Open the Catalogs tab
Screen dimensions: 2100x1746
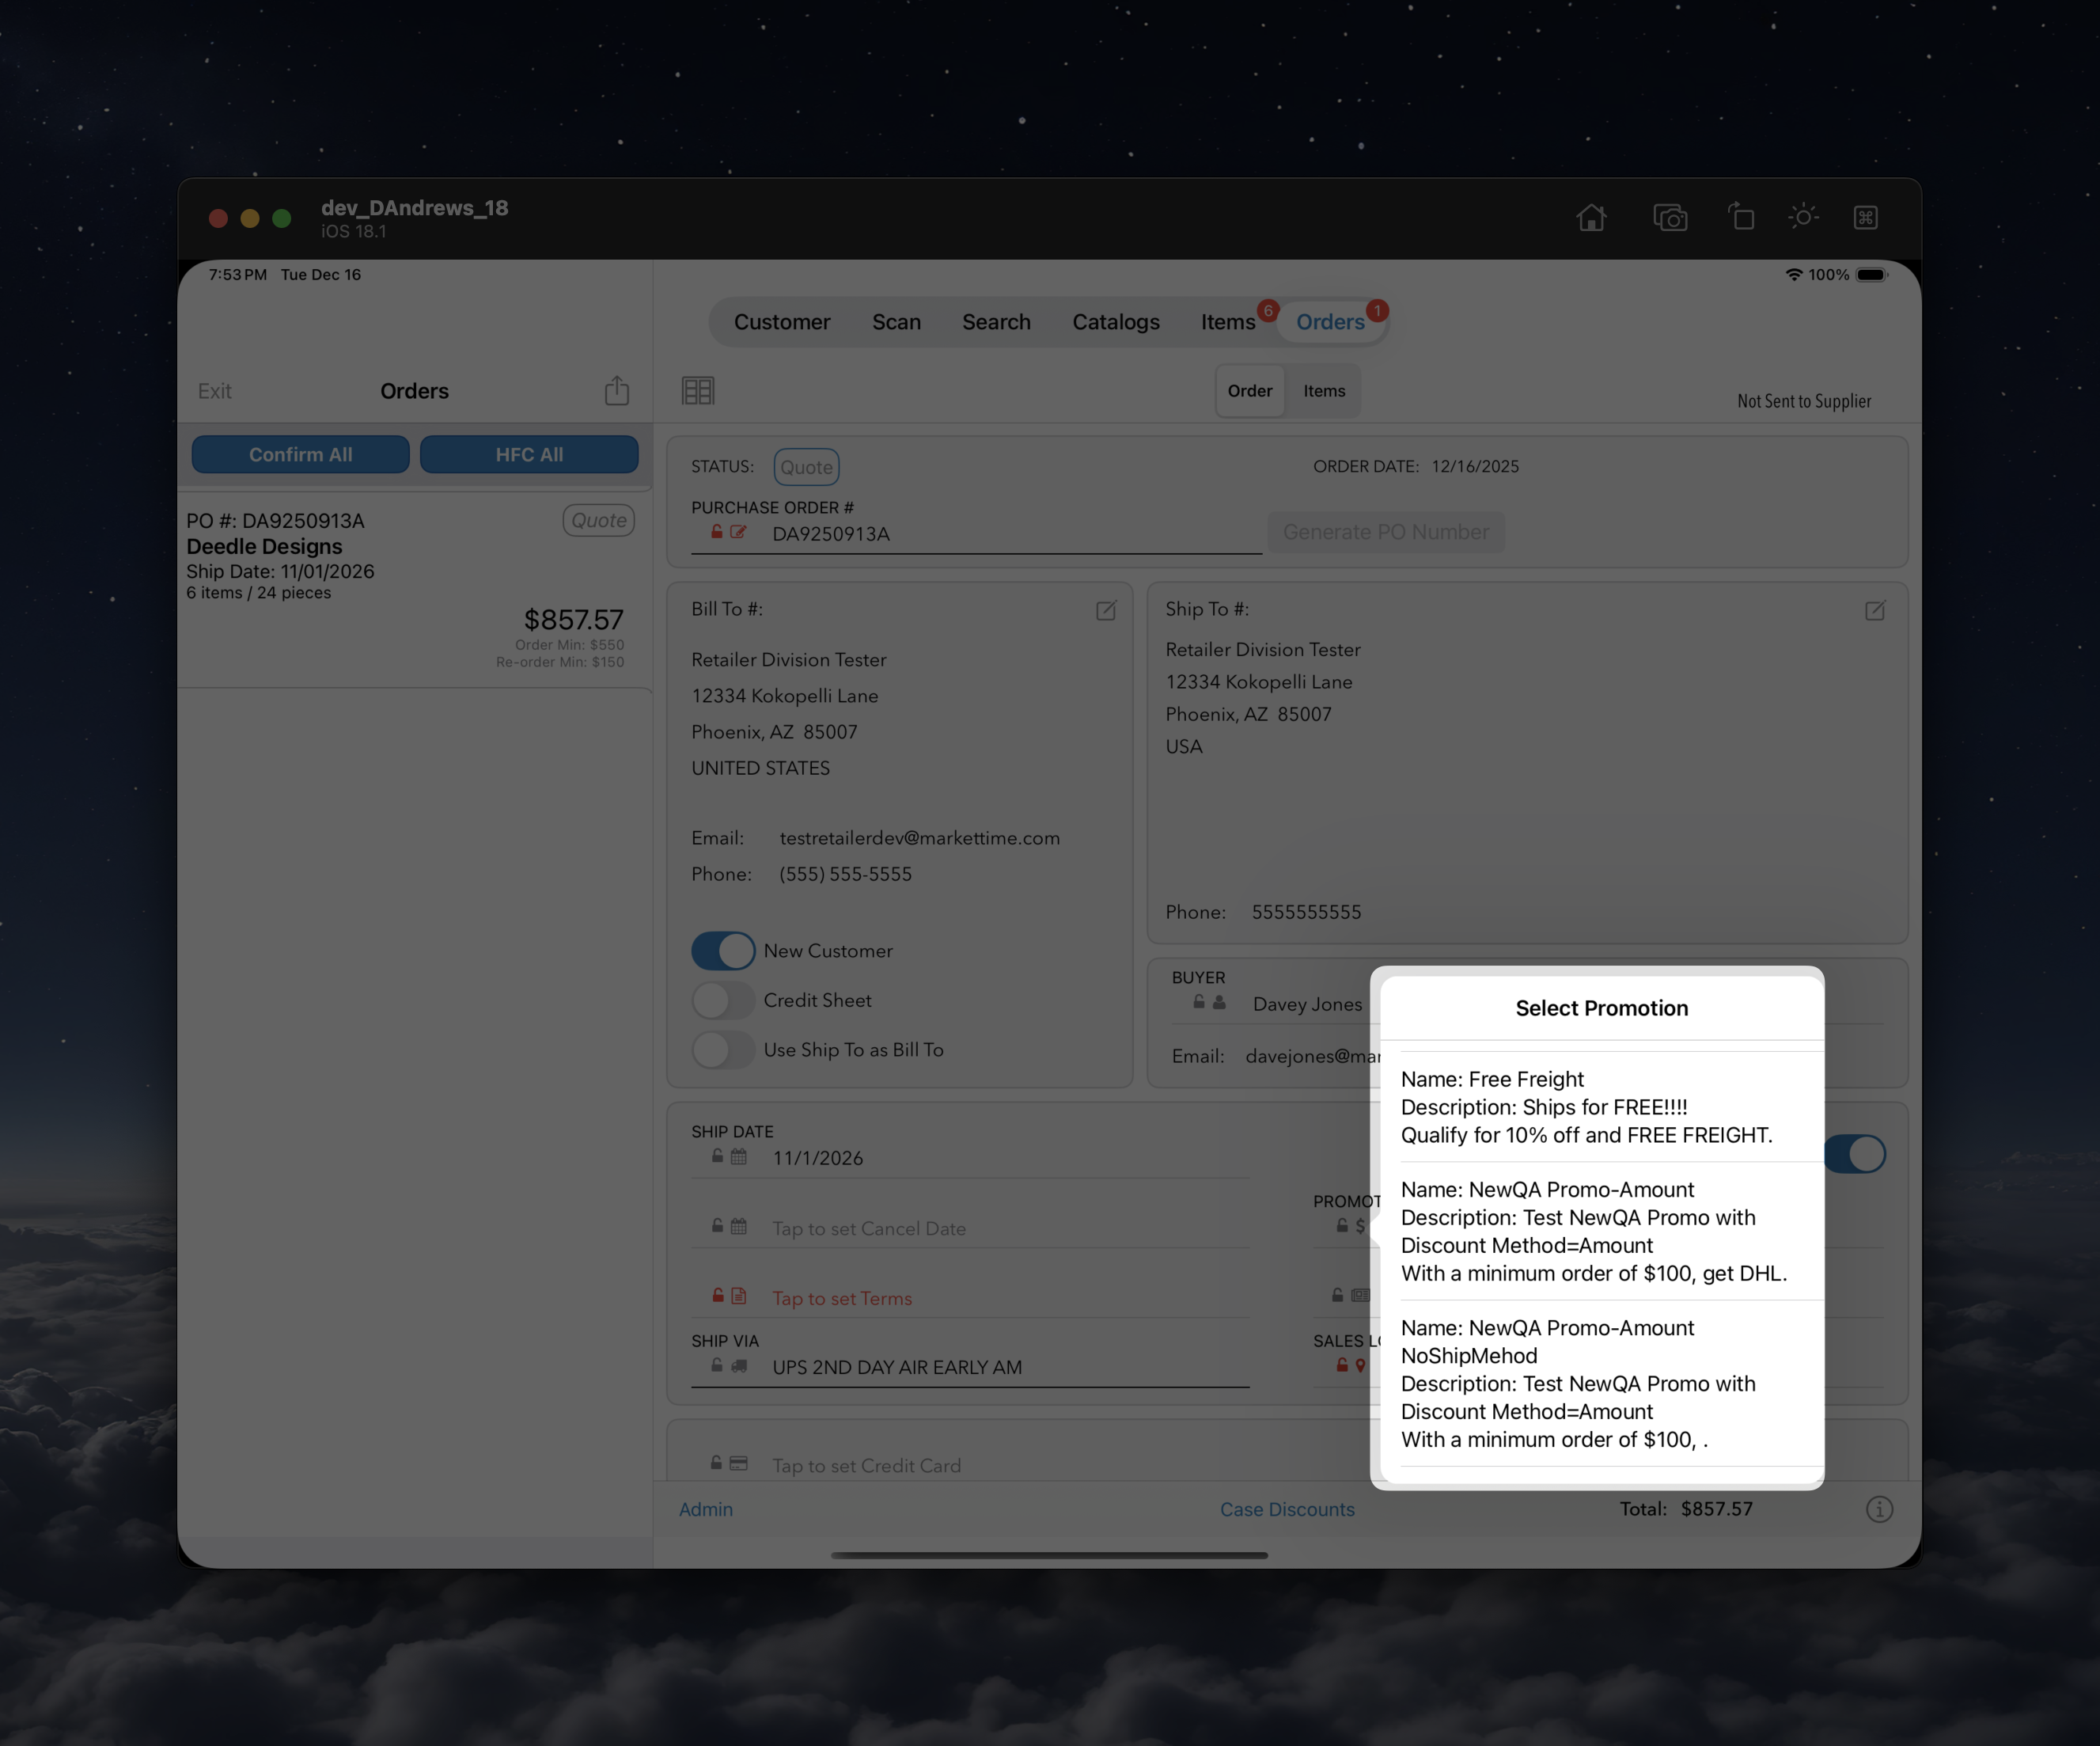tap(1116, 322)
